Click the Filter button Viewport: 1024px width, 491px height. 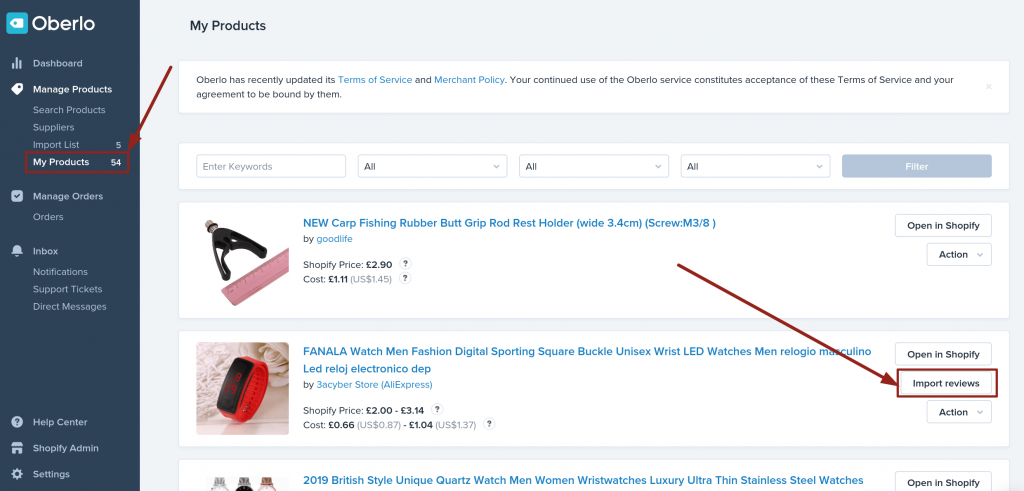point(917,166)
